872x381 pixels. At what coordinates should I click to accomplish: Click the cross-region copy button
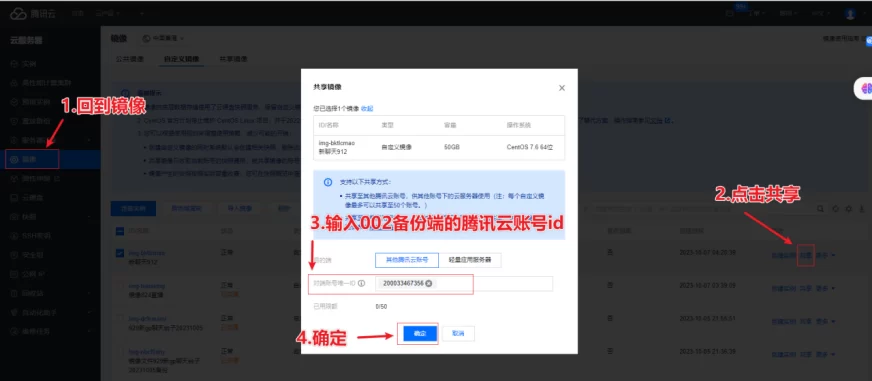pos(186,209)
